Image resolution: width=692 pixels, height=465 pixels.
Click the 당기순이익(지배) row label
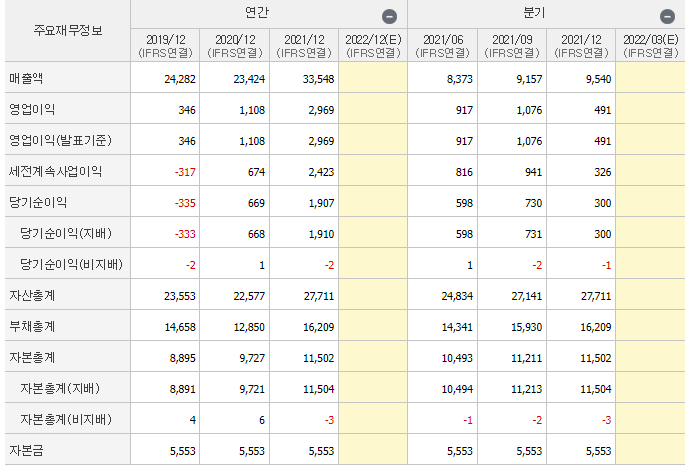pos(66,233)
